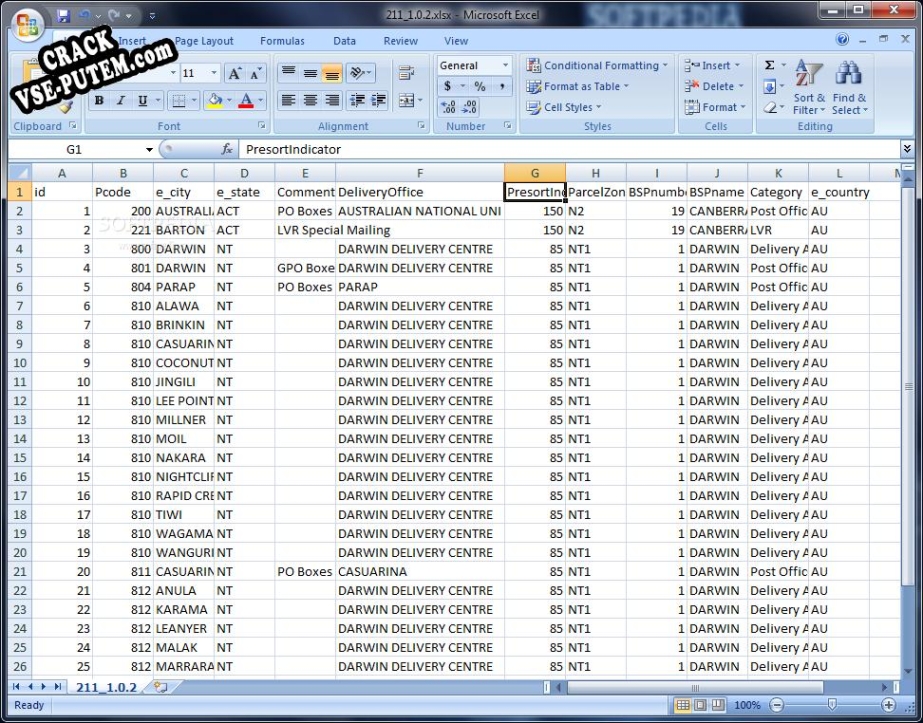Screen dimensions: 923x723
Task: Click the zoom slider handle
Action: [831, 705]
